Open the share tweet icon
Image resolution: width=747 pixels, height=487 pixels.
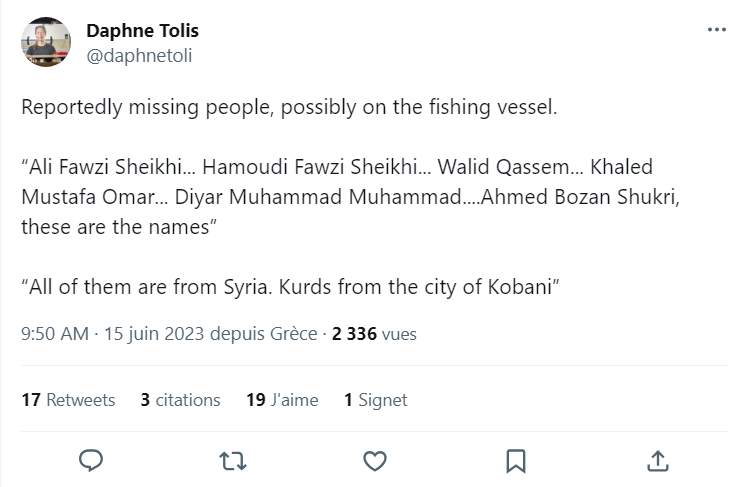click(658, 460)
